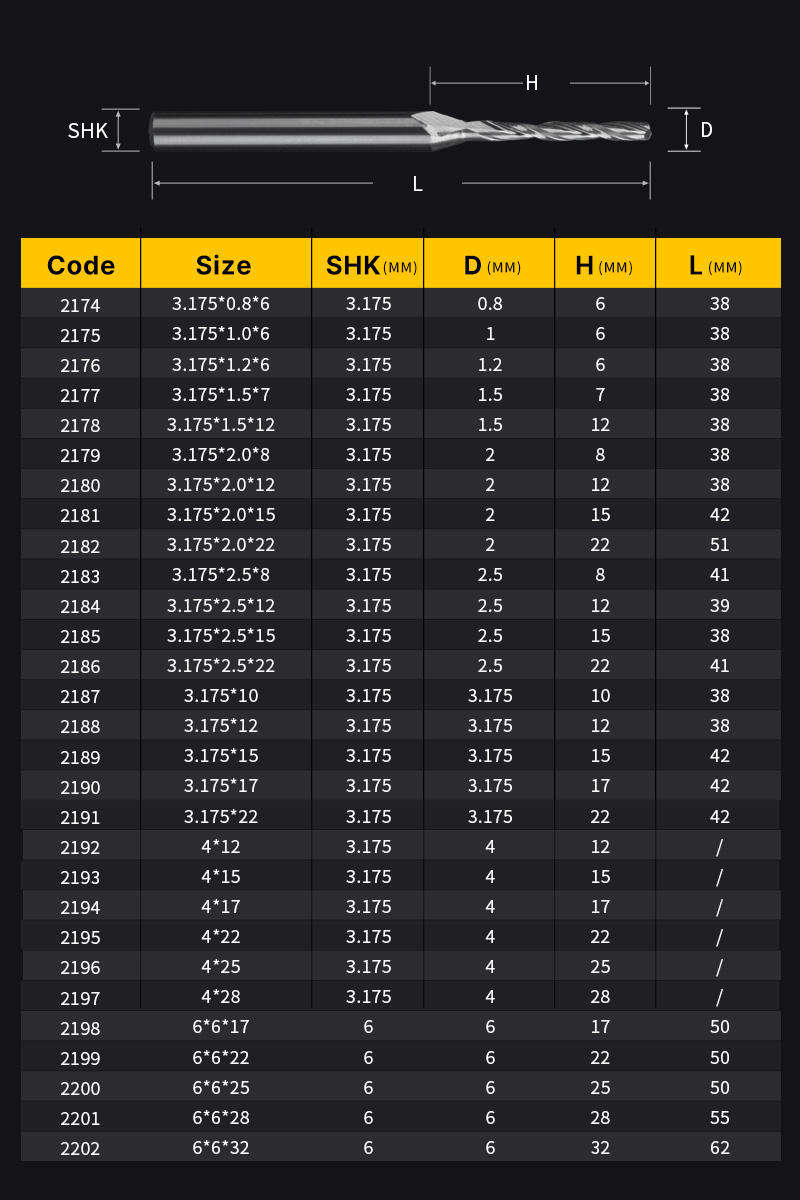
Task: Select code cell 2181
Action: (x=80, y=516)
